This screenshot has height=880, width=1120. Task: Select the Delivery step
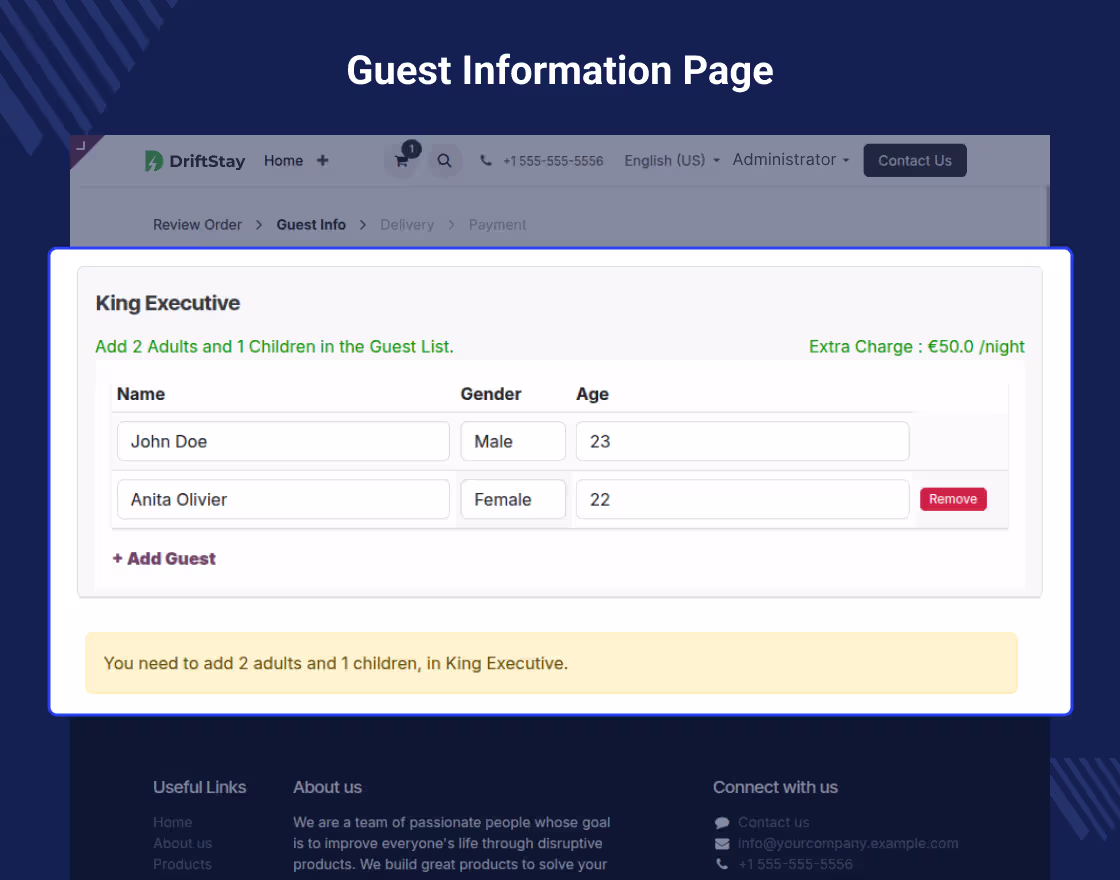point(407,225)
